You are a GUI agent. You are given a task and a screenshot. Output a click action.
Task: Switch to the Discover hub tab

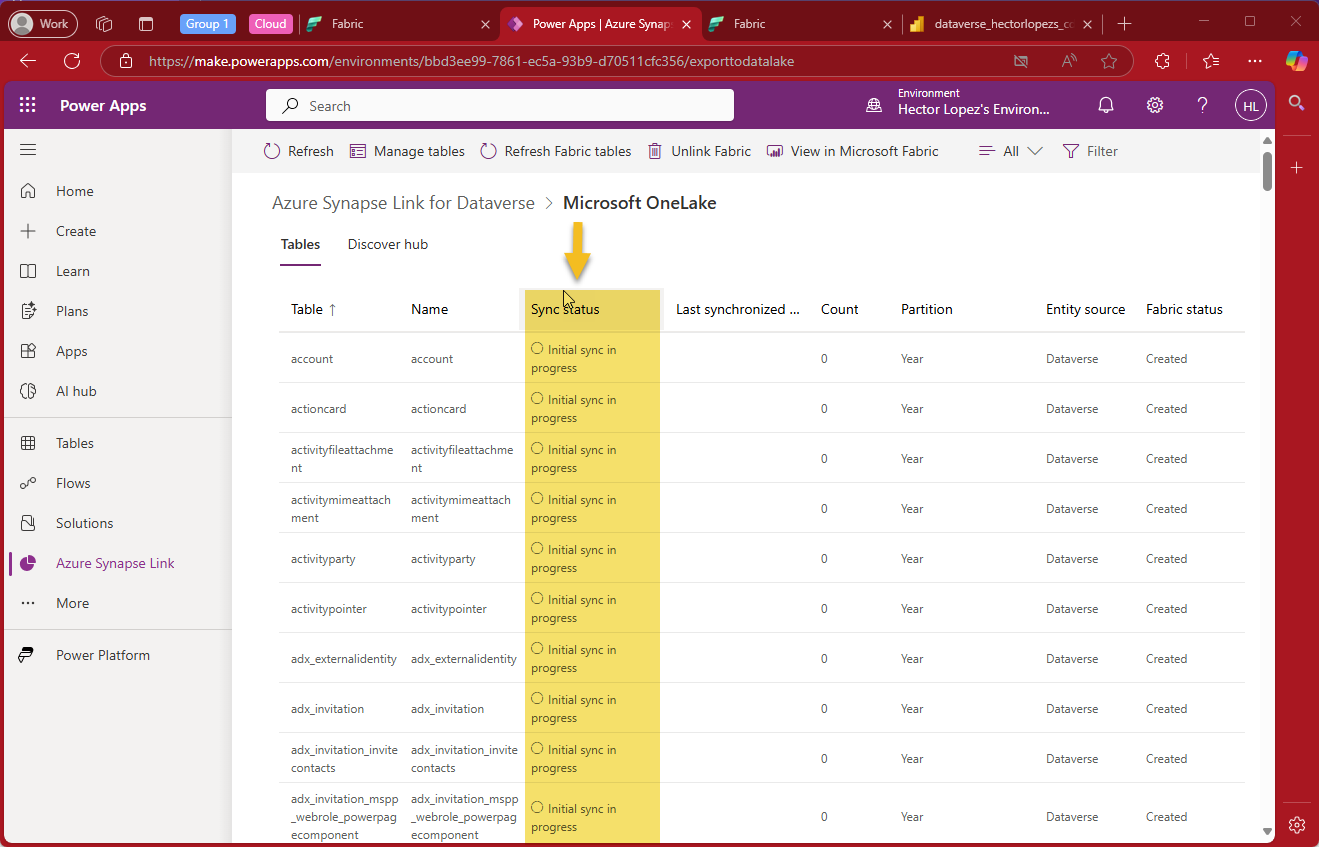pyautogui.click(x=387, y=244)
